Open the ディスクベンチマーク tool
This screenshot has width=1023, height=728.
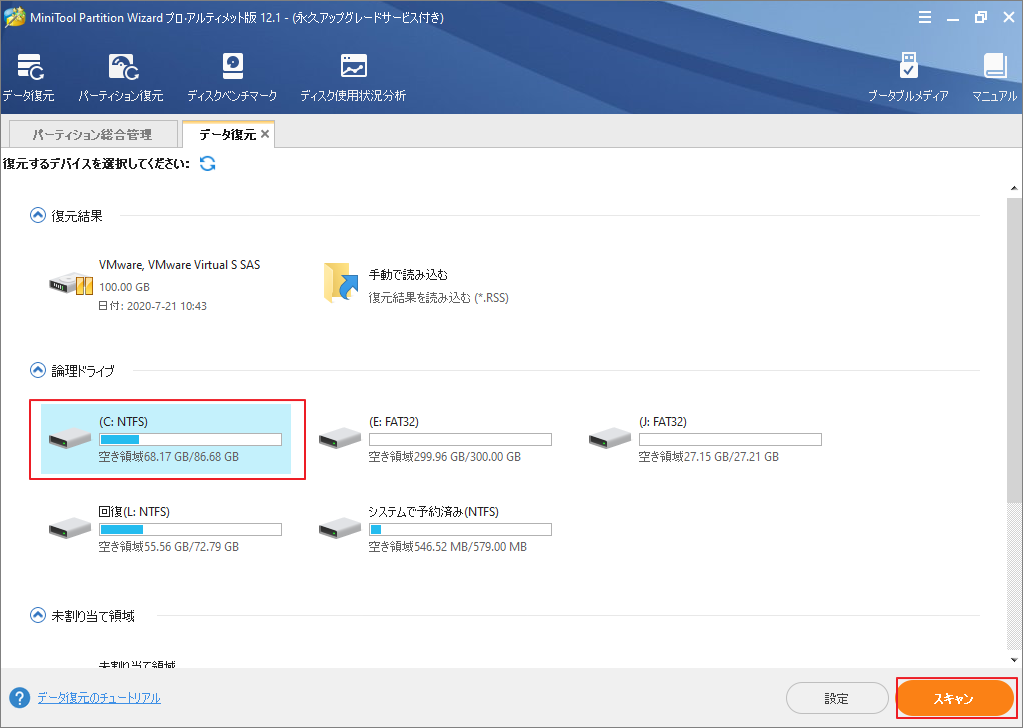point(232,67)
